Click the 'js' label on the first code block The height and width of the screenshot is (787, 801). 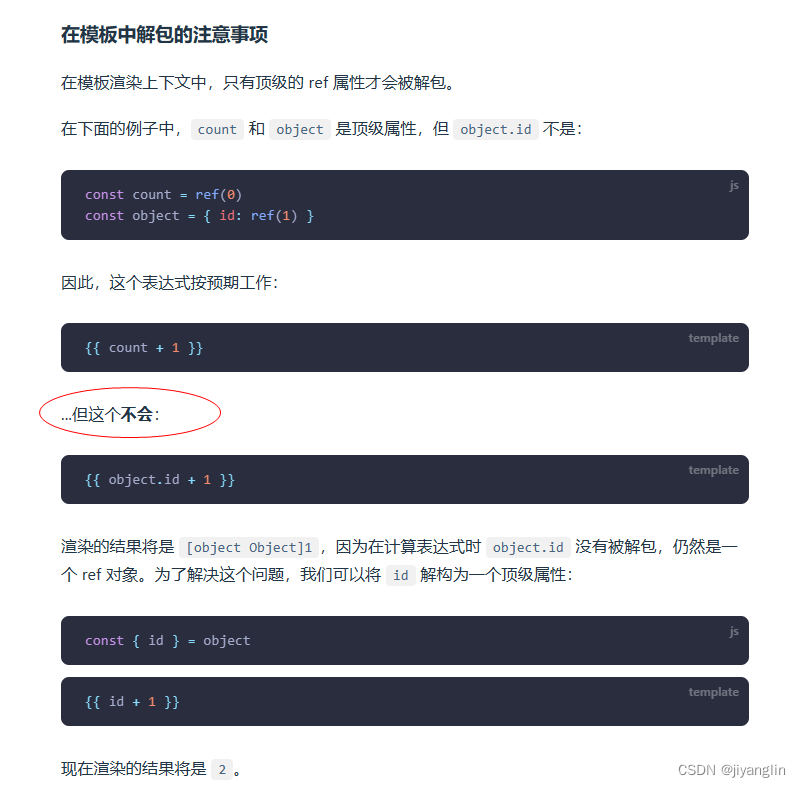[x=734, y=185]
